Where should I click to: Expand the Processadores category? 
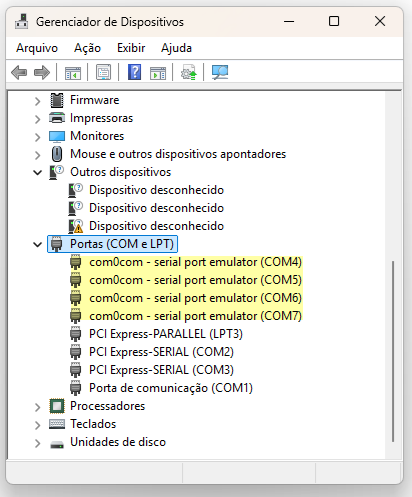tap(37, 407)
